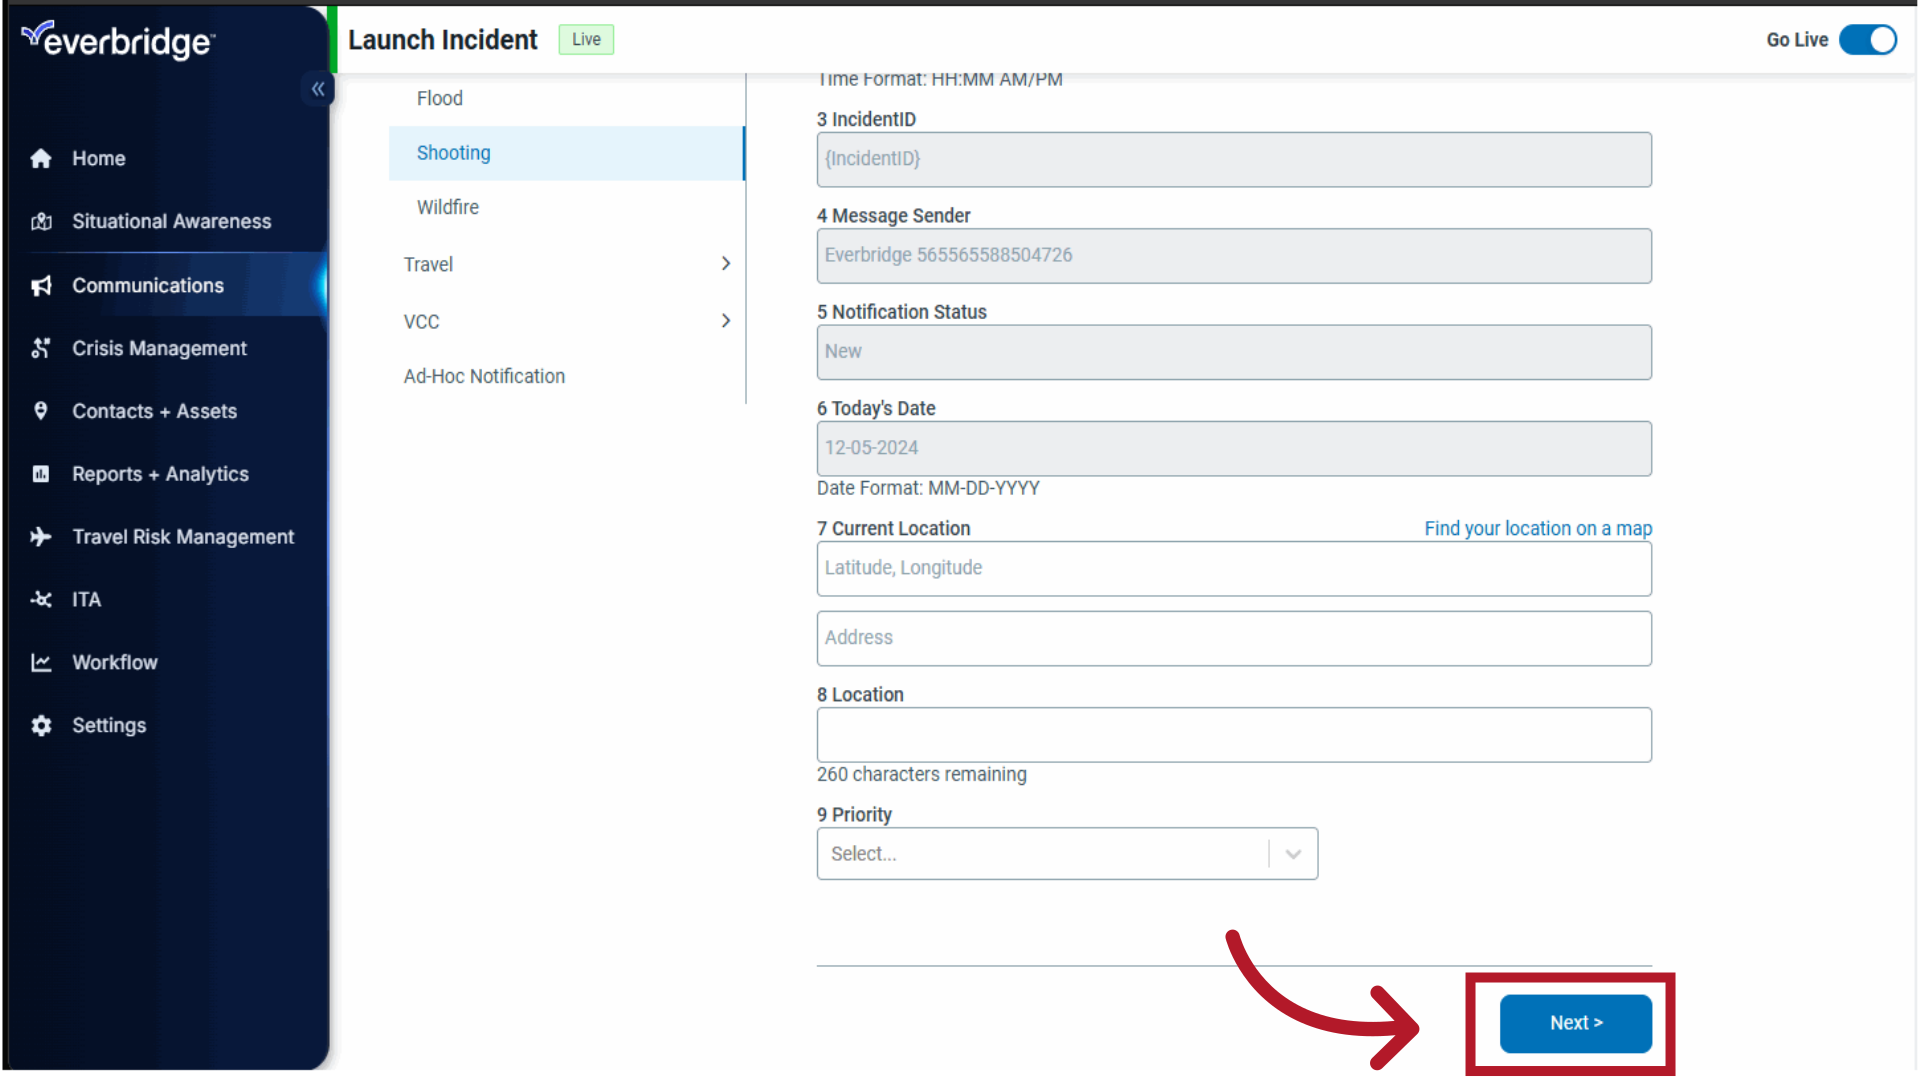The width and height of the screenshot is (1920, 1080).
Task: Click Find your location on a map
Action: (x=1539, y=527)
